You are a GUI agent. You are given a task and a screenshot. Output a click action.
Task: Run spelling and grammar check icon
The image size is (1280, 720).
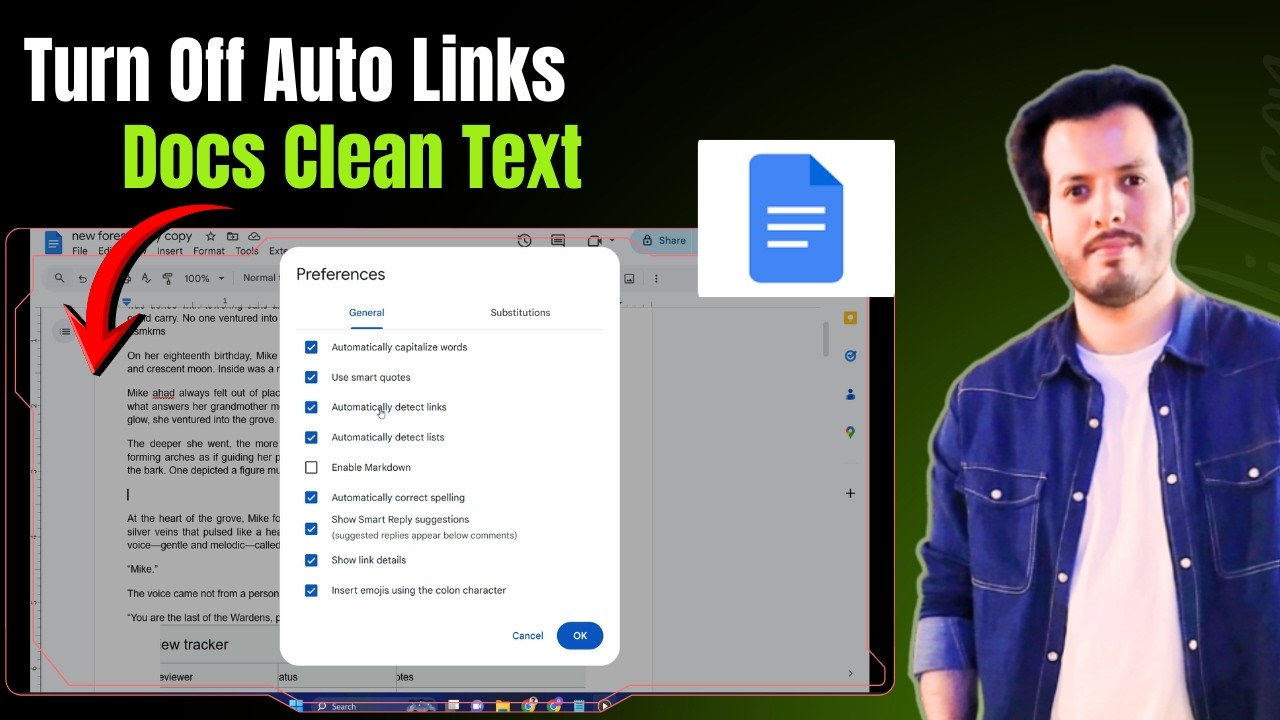(146, 278)
